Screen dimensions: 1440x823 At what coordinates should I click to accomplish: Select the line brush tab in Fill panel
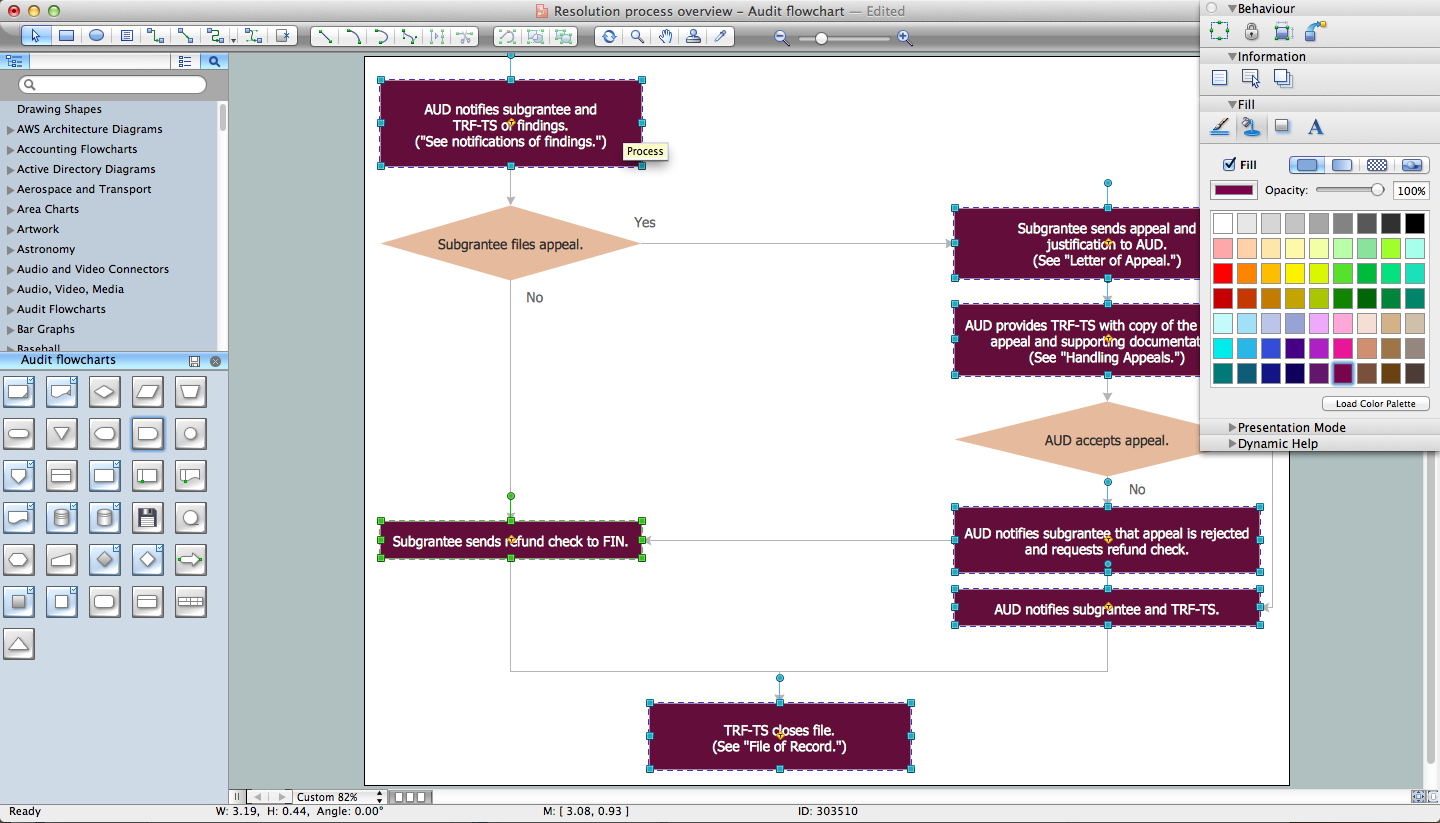[1220, 127]
